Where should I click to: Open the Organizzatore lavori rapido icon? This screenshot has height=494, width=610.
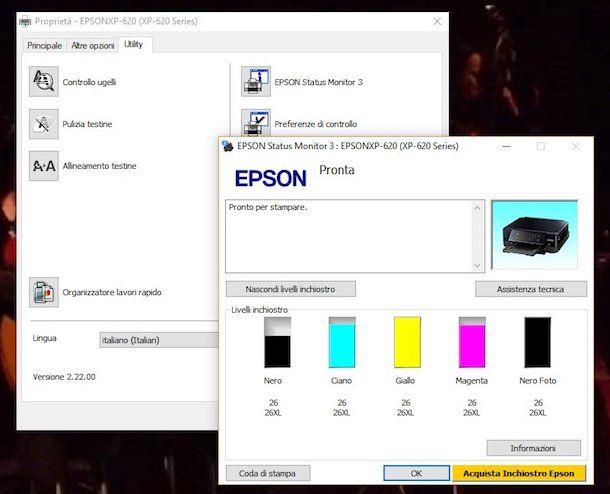coord(44,292)
